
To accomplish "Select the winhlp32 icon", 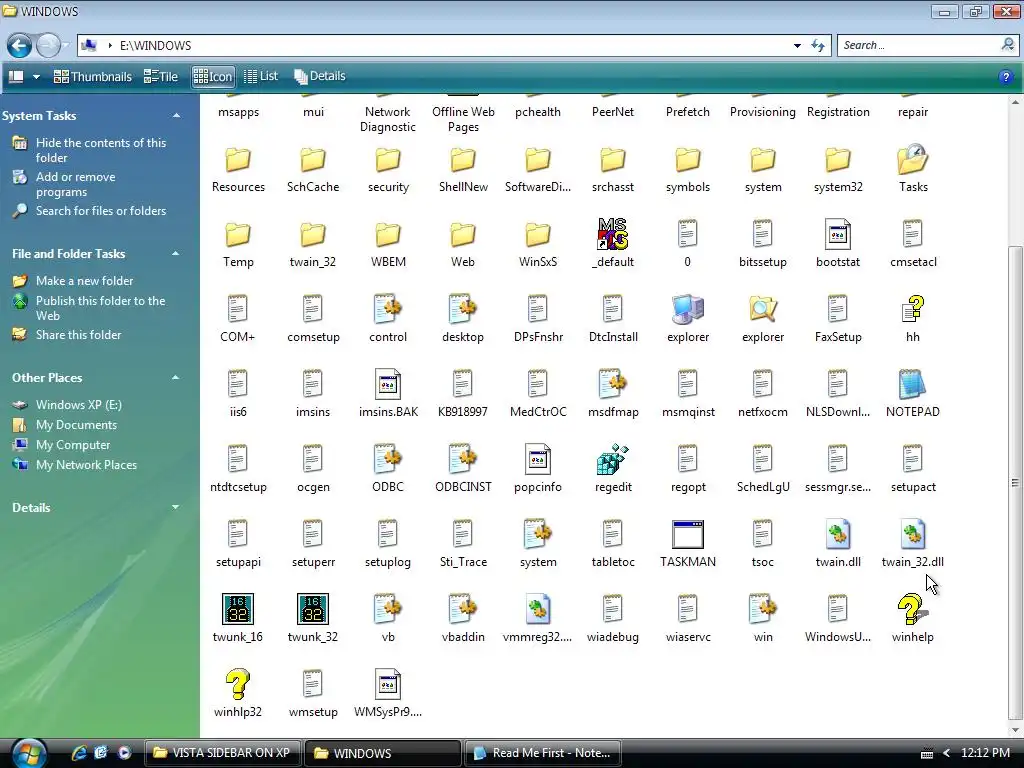I will point(238,685).
